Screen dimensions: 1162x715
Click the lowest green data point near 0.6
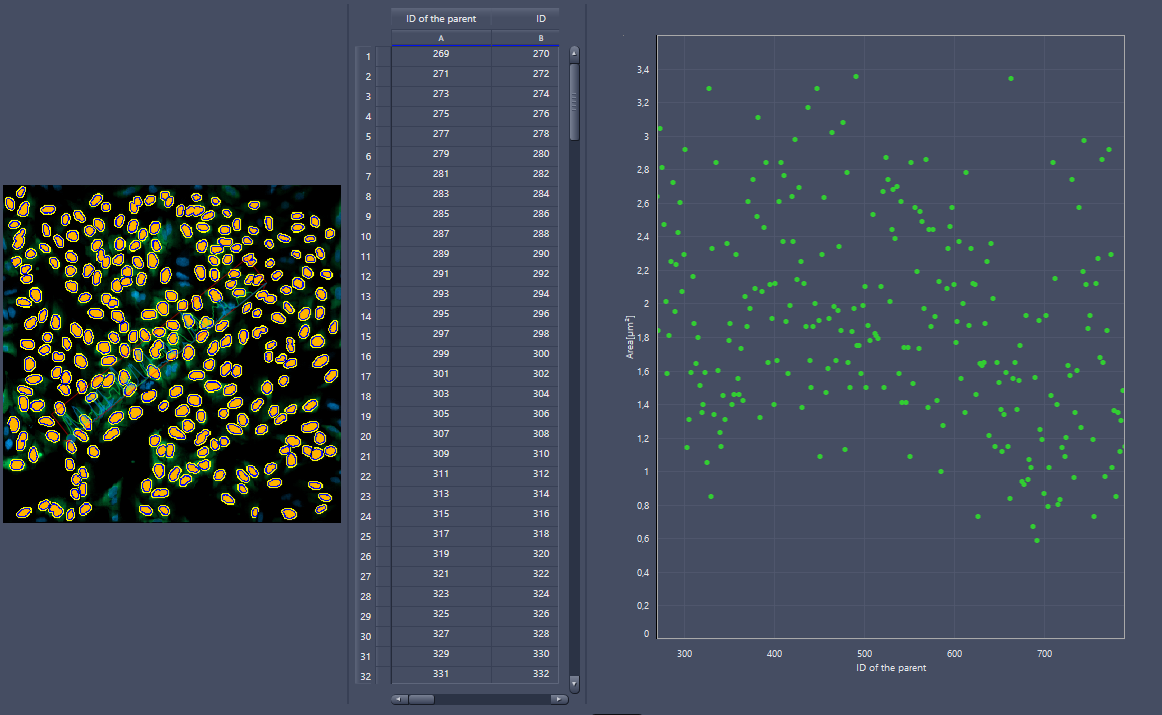pos(1037,540)
